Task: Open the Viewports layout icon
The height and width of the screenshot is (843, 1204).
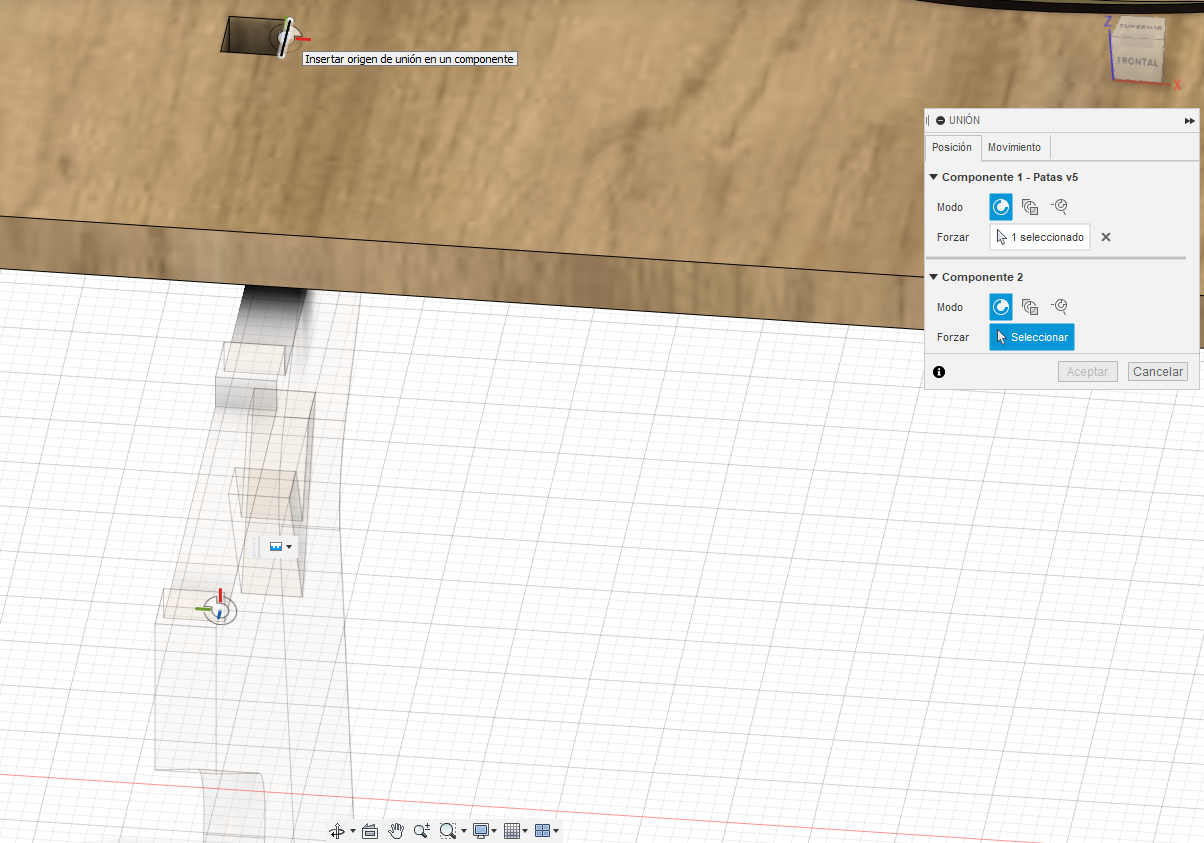Action: coord(542,831)
